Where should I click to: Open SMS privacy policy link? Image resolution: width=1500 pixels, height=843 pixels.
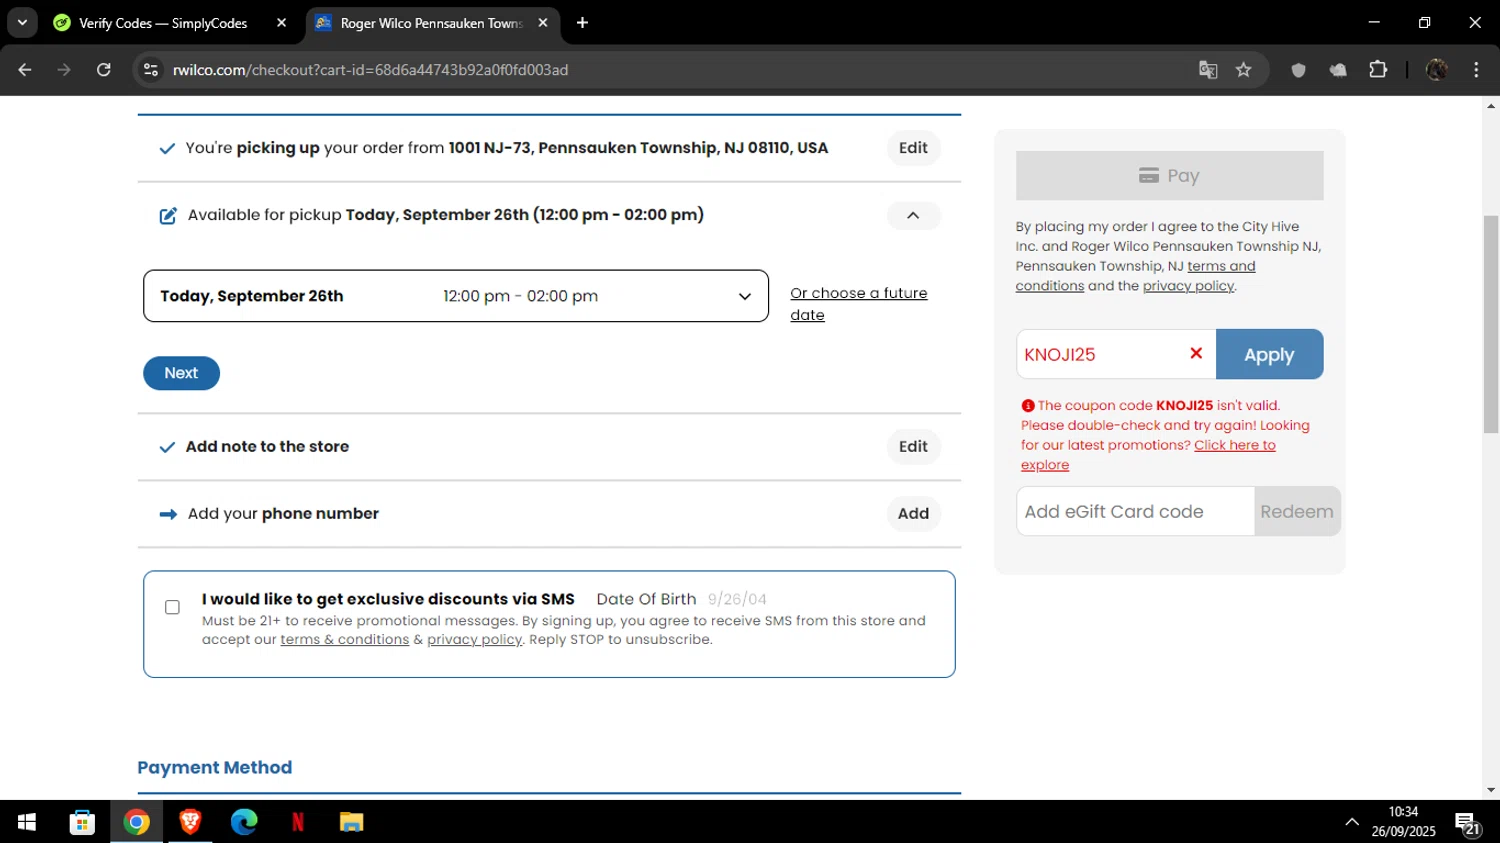click(x=474, y=640)
